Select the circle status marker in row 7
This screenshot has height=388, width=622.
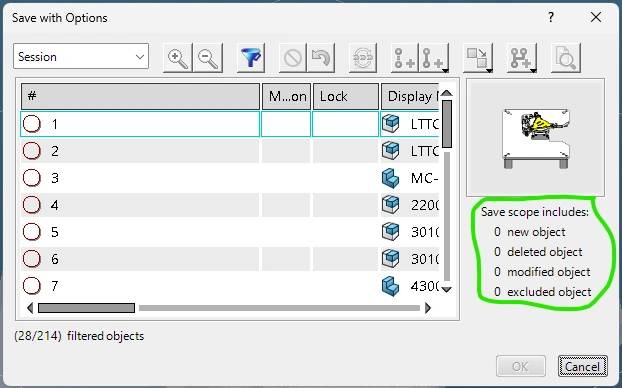point(32,286)
